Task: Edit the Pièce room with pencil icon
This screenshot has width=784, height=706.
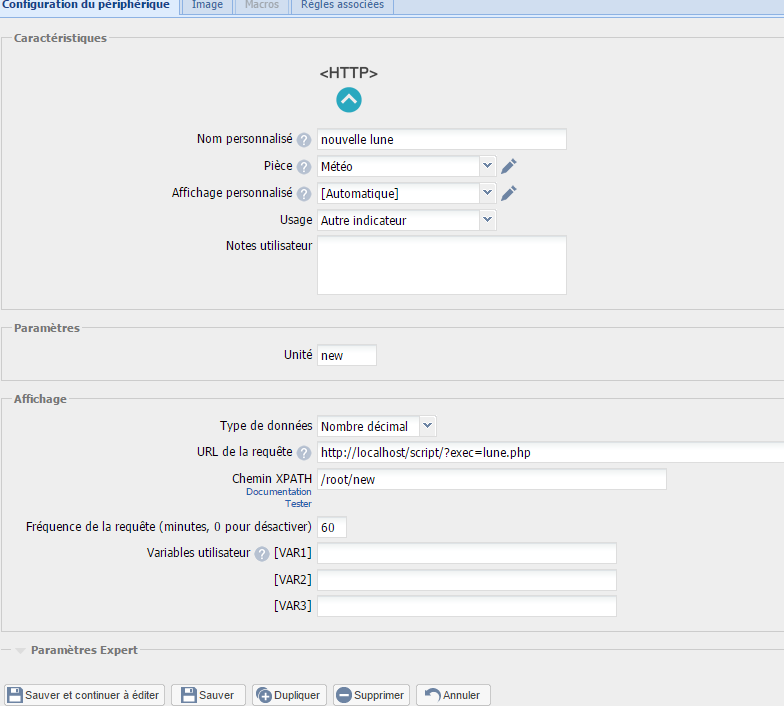Action: point(509,166)
